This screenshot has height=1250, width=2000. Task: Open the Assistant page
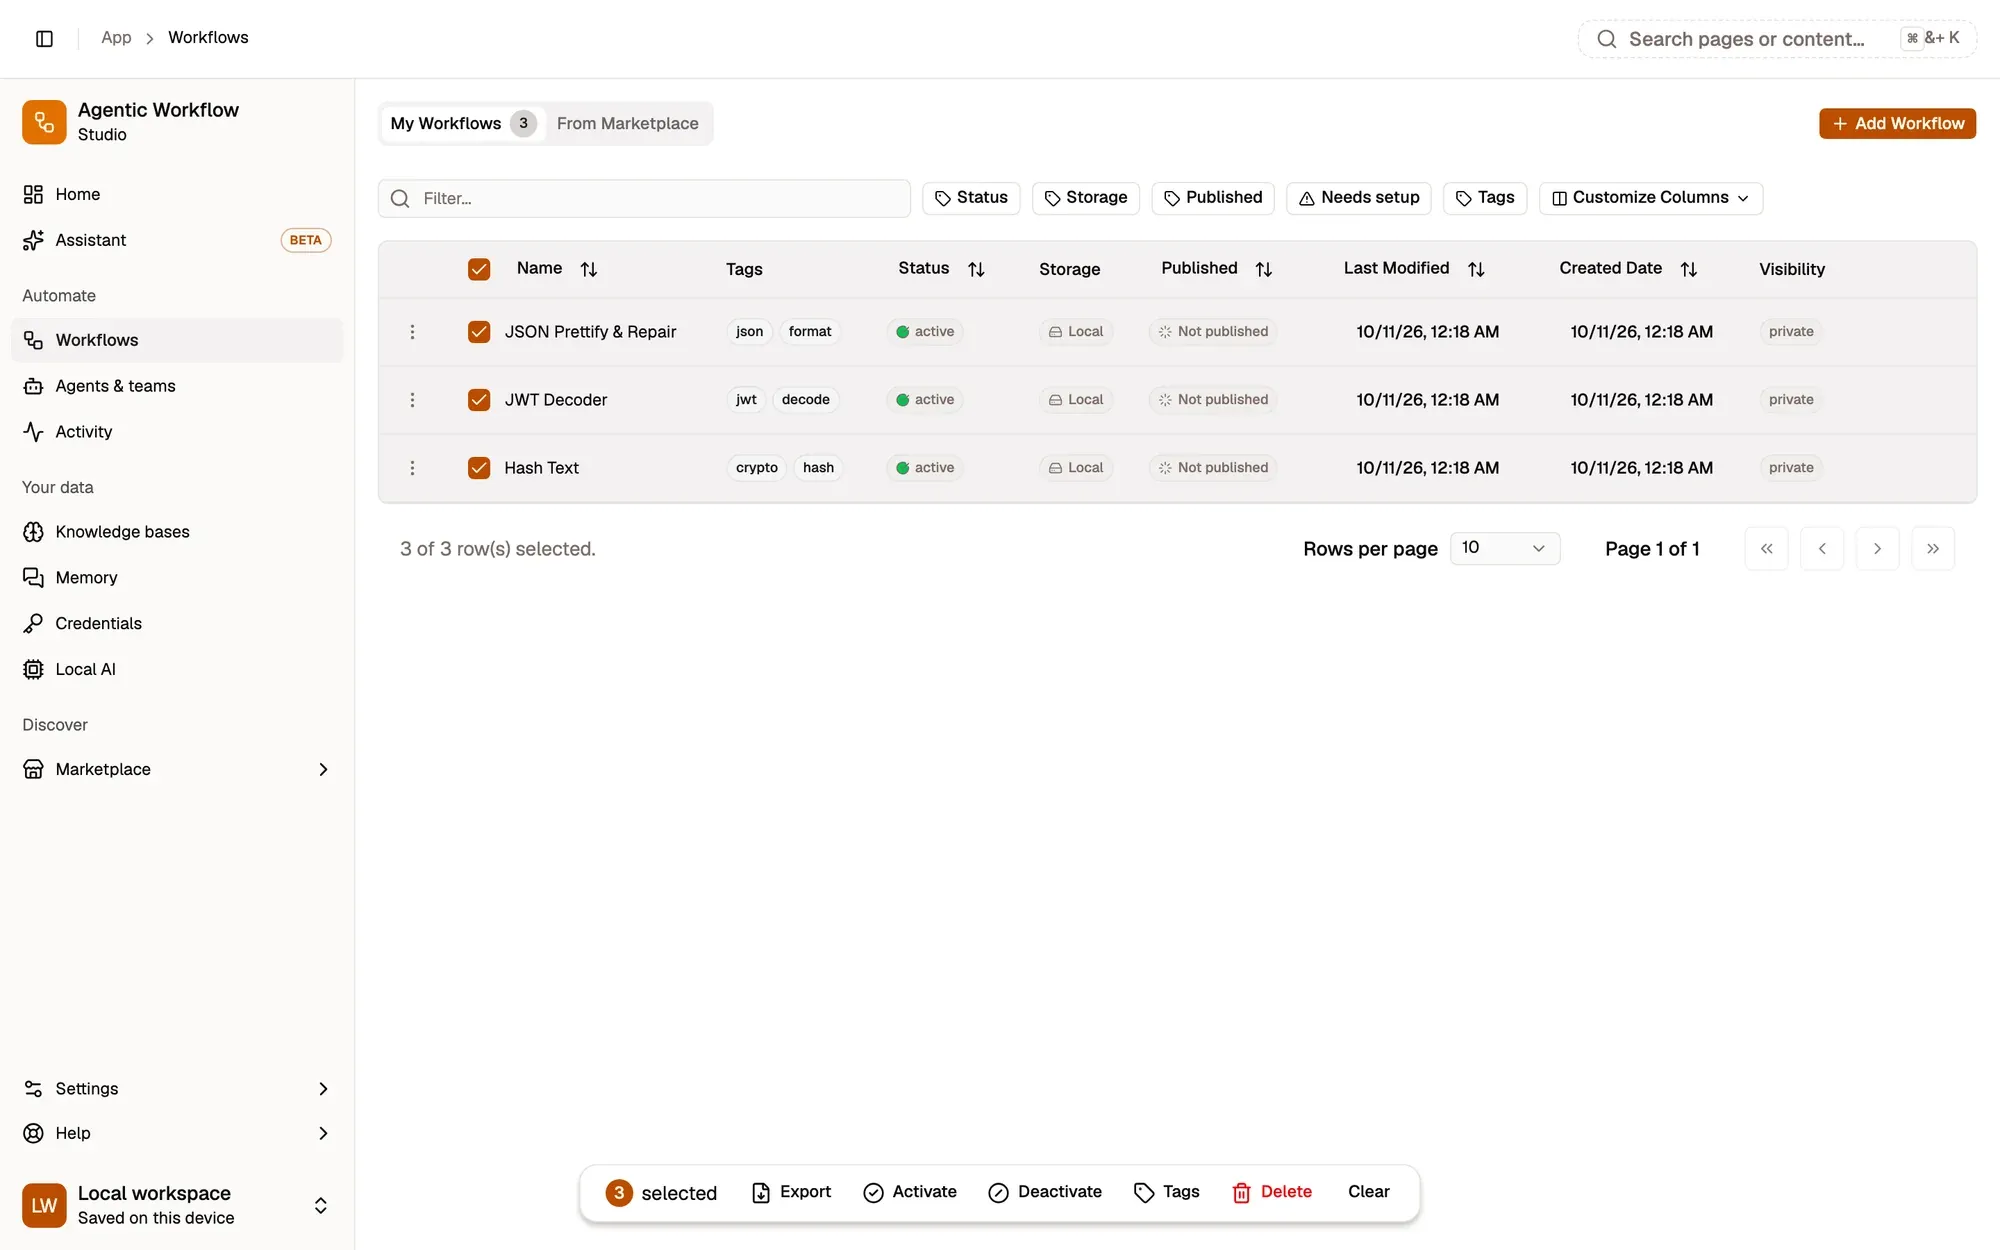[x=177, y=240]
